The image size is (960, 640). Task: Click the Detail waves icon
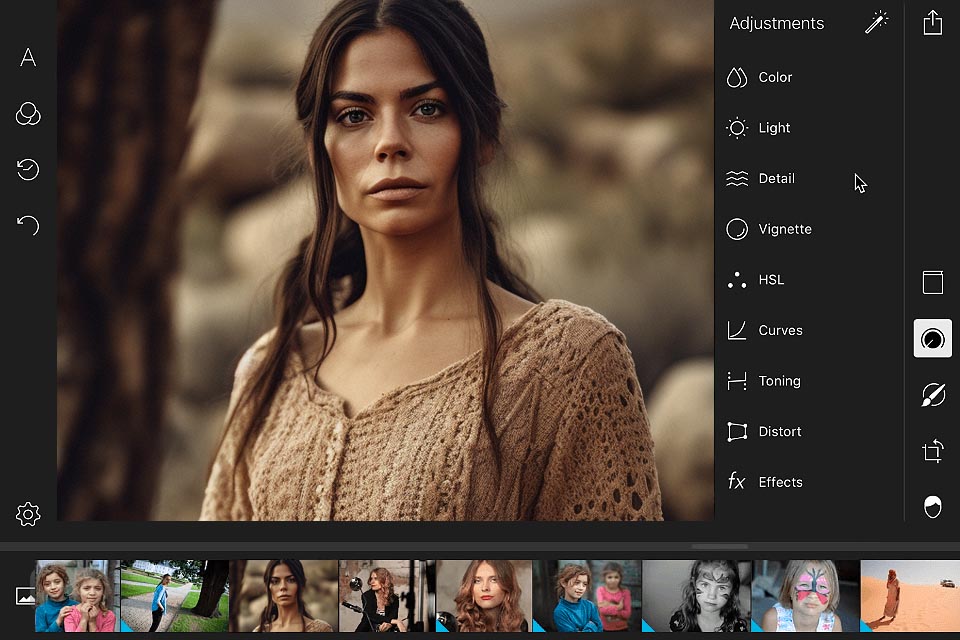(737, 178)
